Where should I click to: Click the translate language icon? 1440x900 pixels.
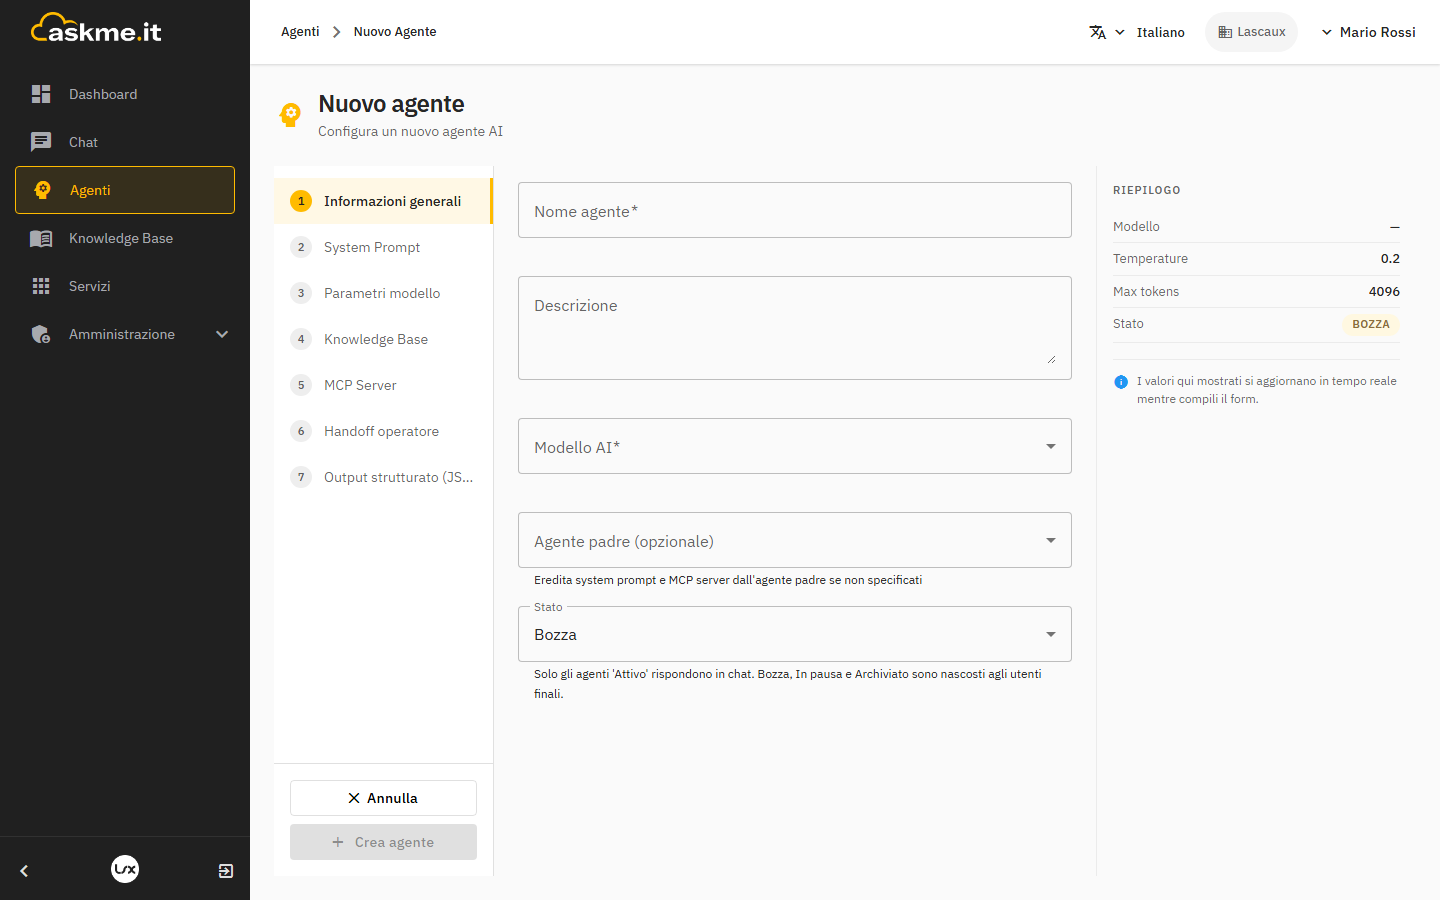point(1098,32)
